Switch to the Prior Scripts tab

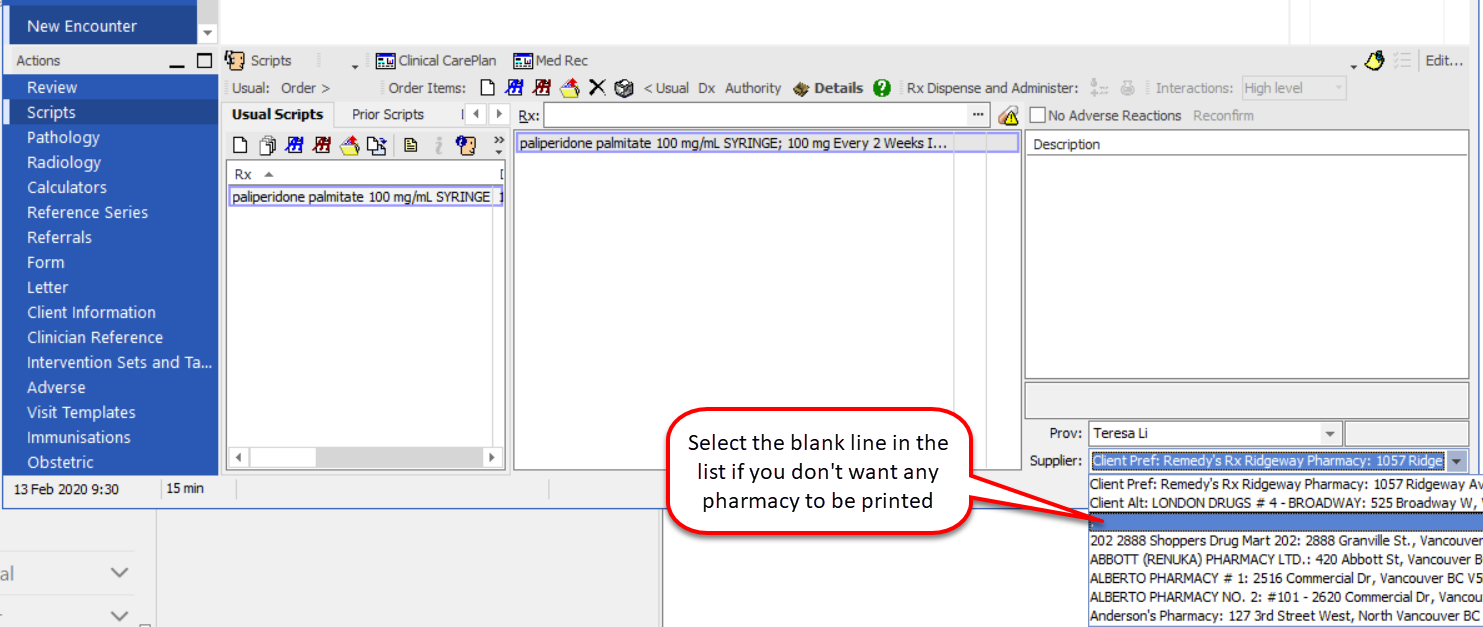pos(388,115)
